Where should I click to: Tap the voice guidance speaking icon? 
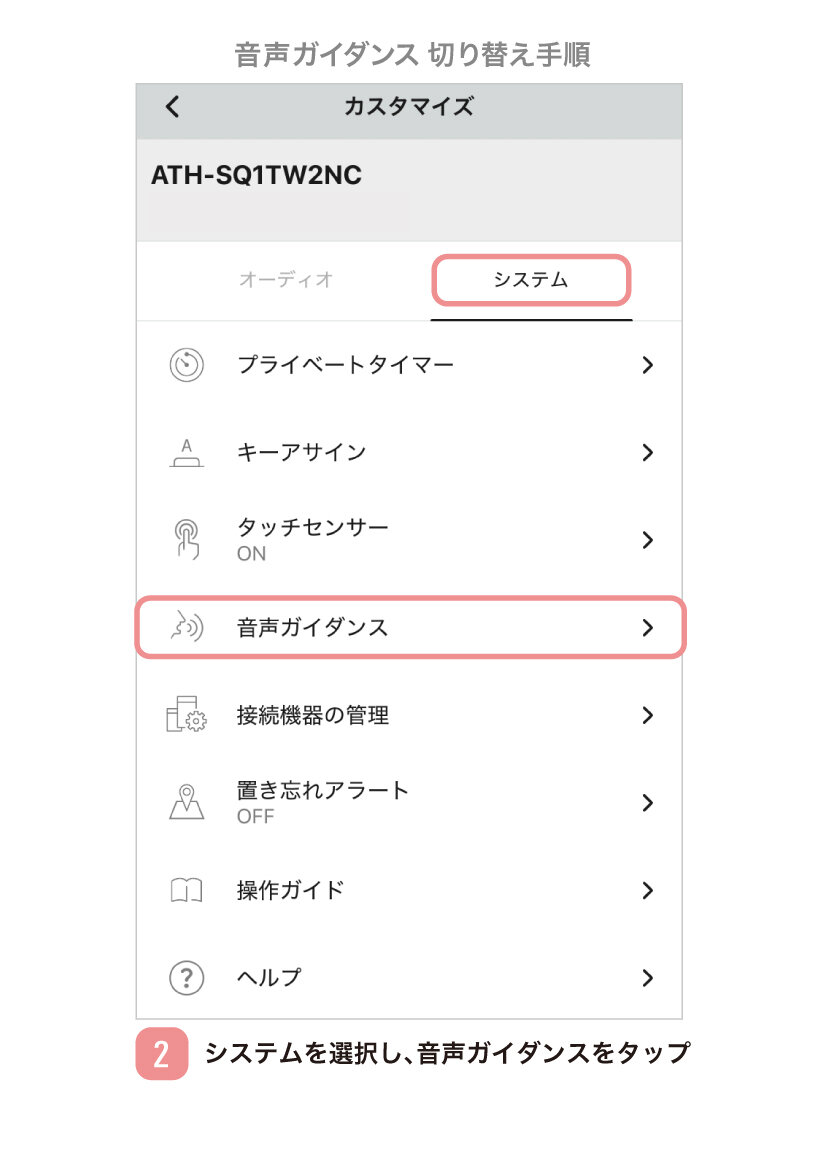[186, 628]
